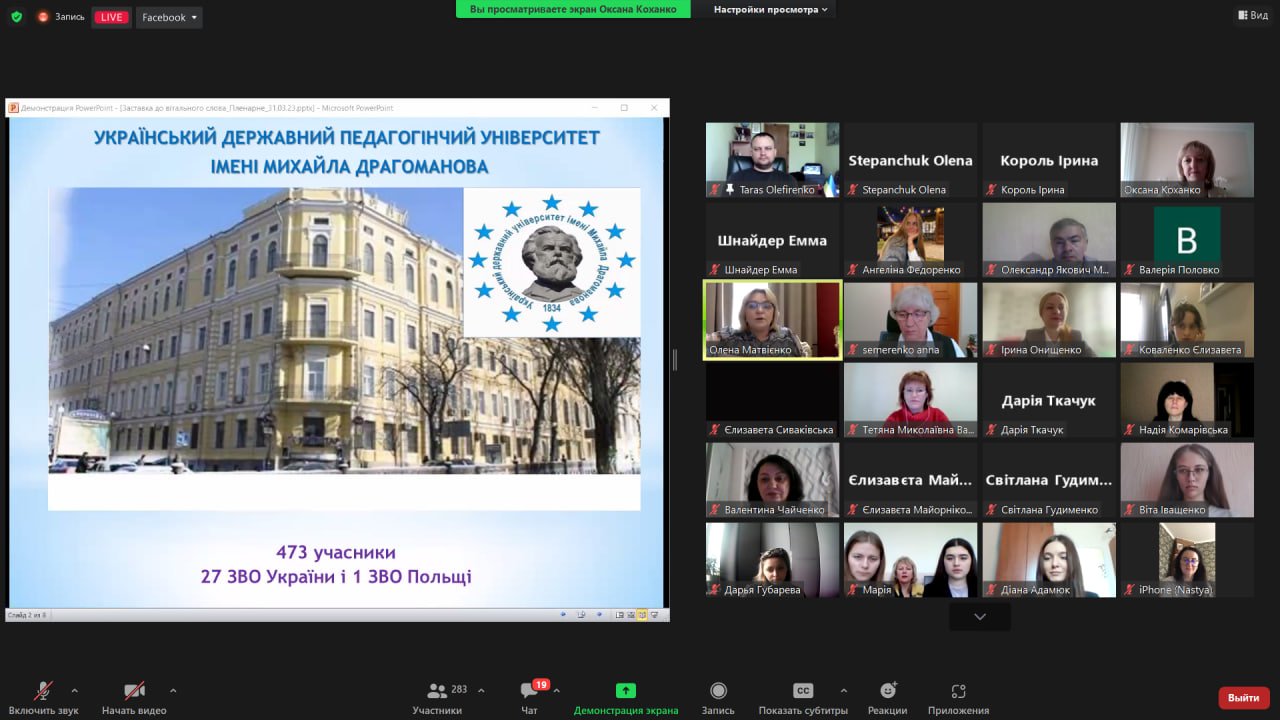The width and height of the screenshot is (1280, 720).
Task: Select Оксана Коханко's video tile
Action: (x=1187, y=160)
